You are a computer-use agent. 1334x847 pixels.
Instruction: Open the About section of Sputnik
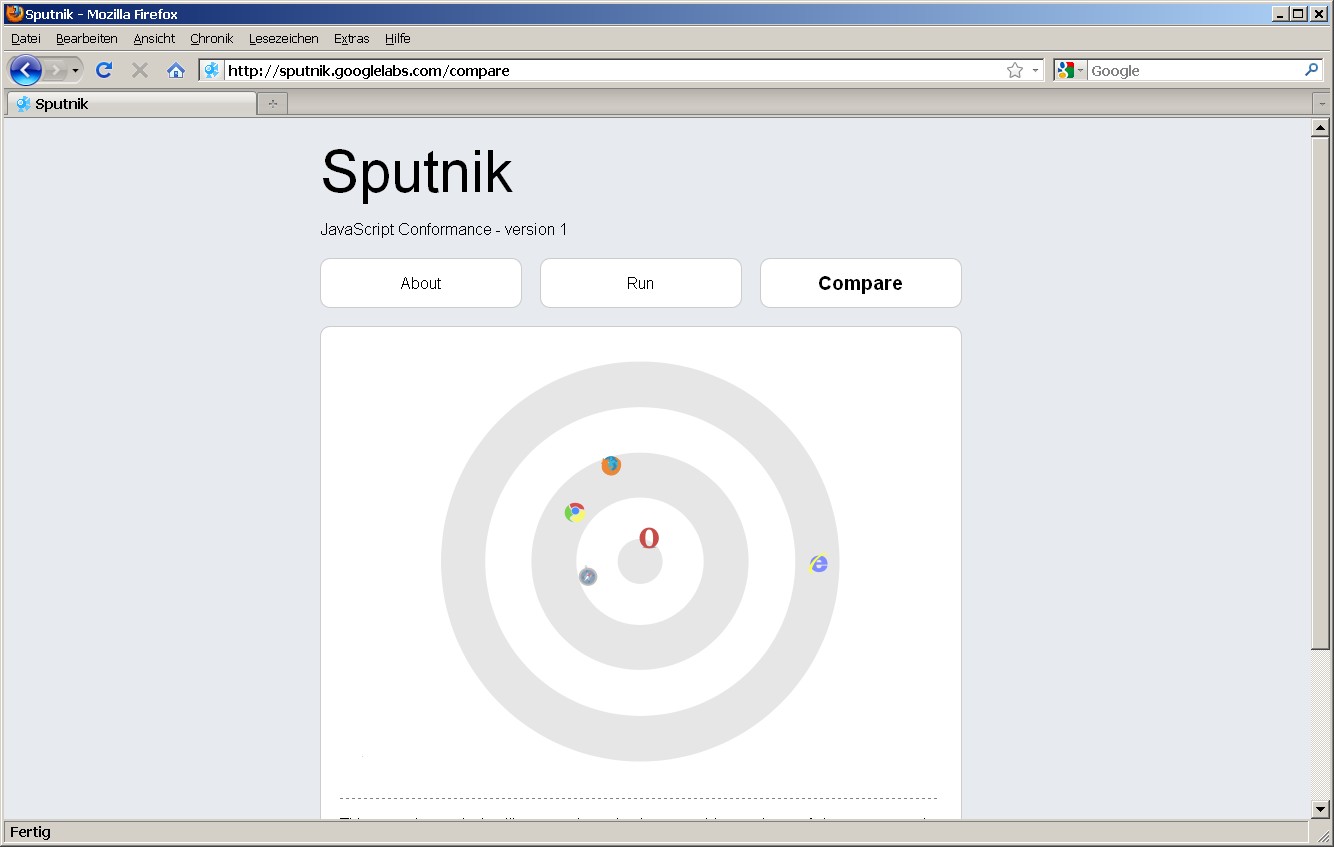tap(420, 283)
